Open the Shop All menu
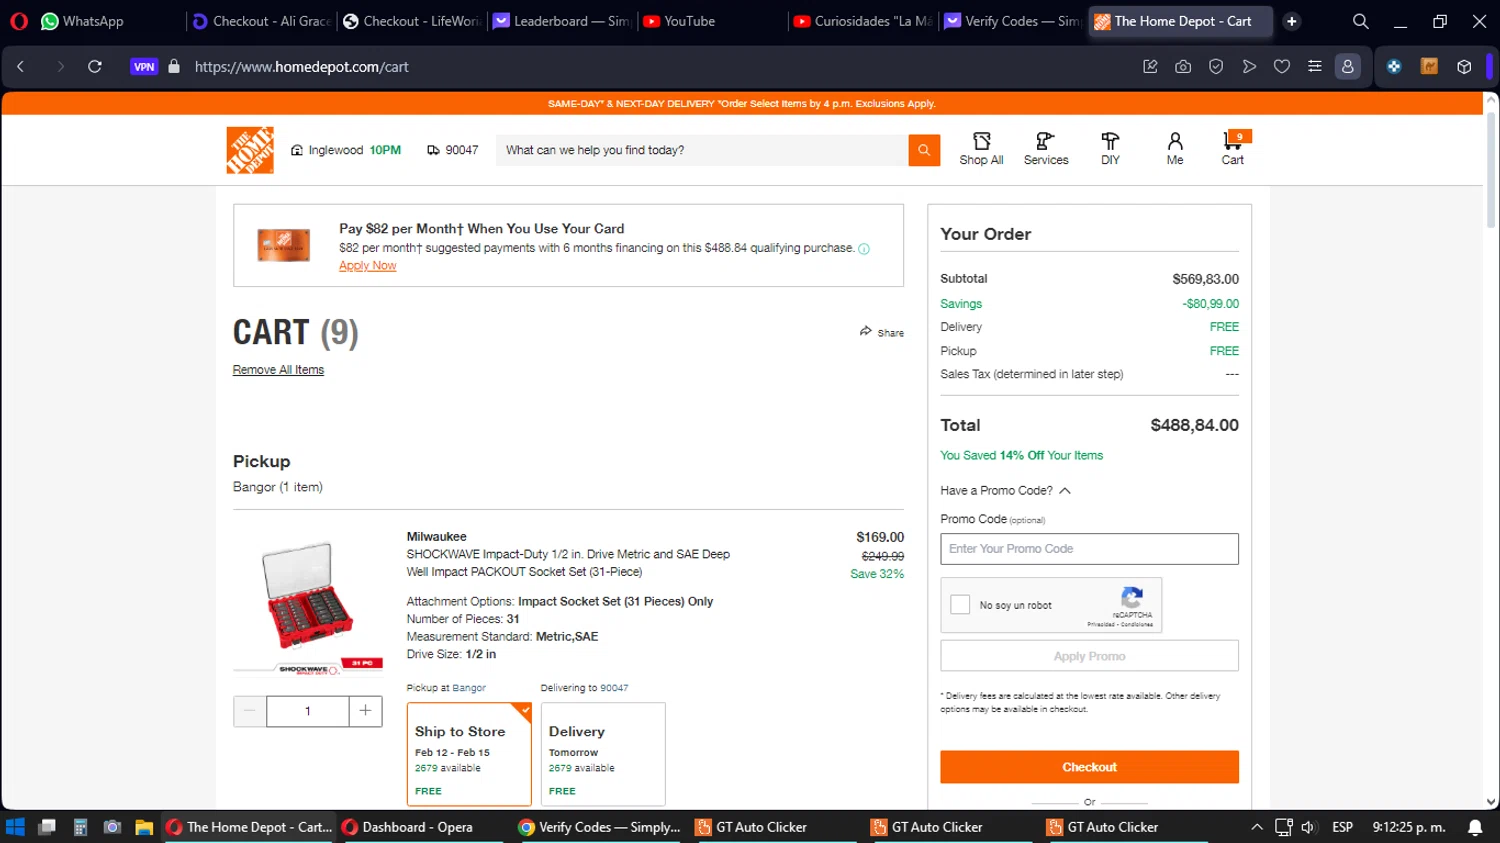 click(981, 149)
